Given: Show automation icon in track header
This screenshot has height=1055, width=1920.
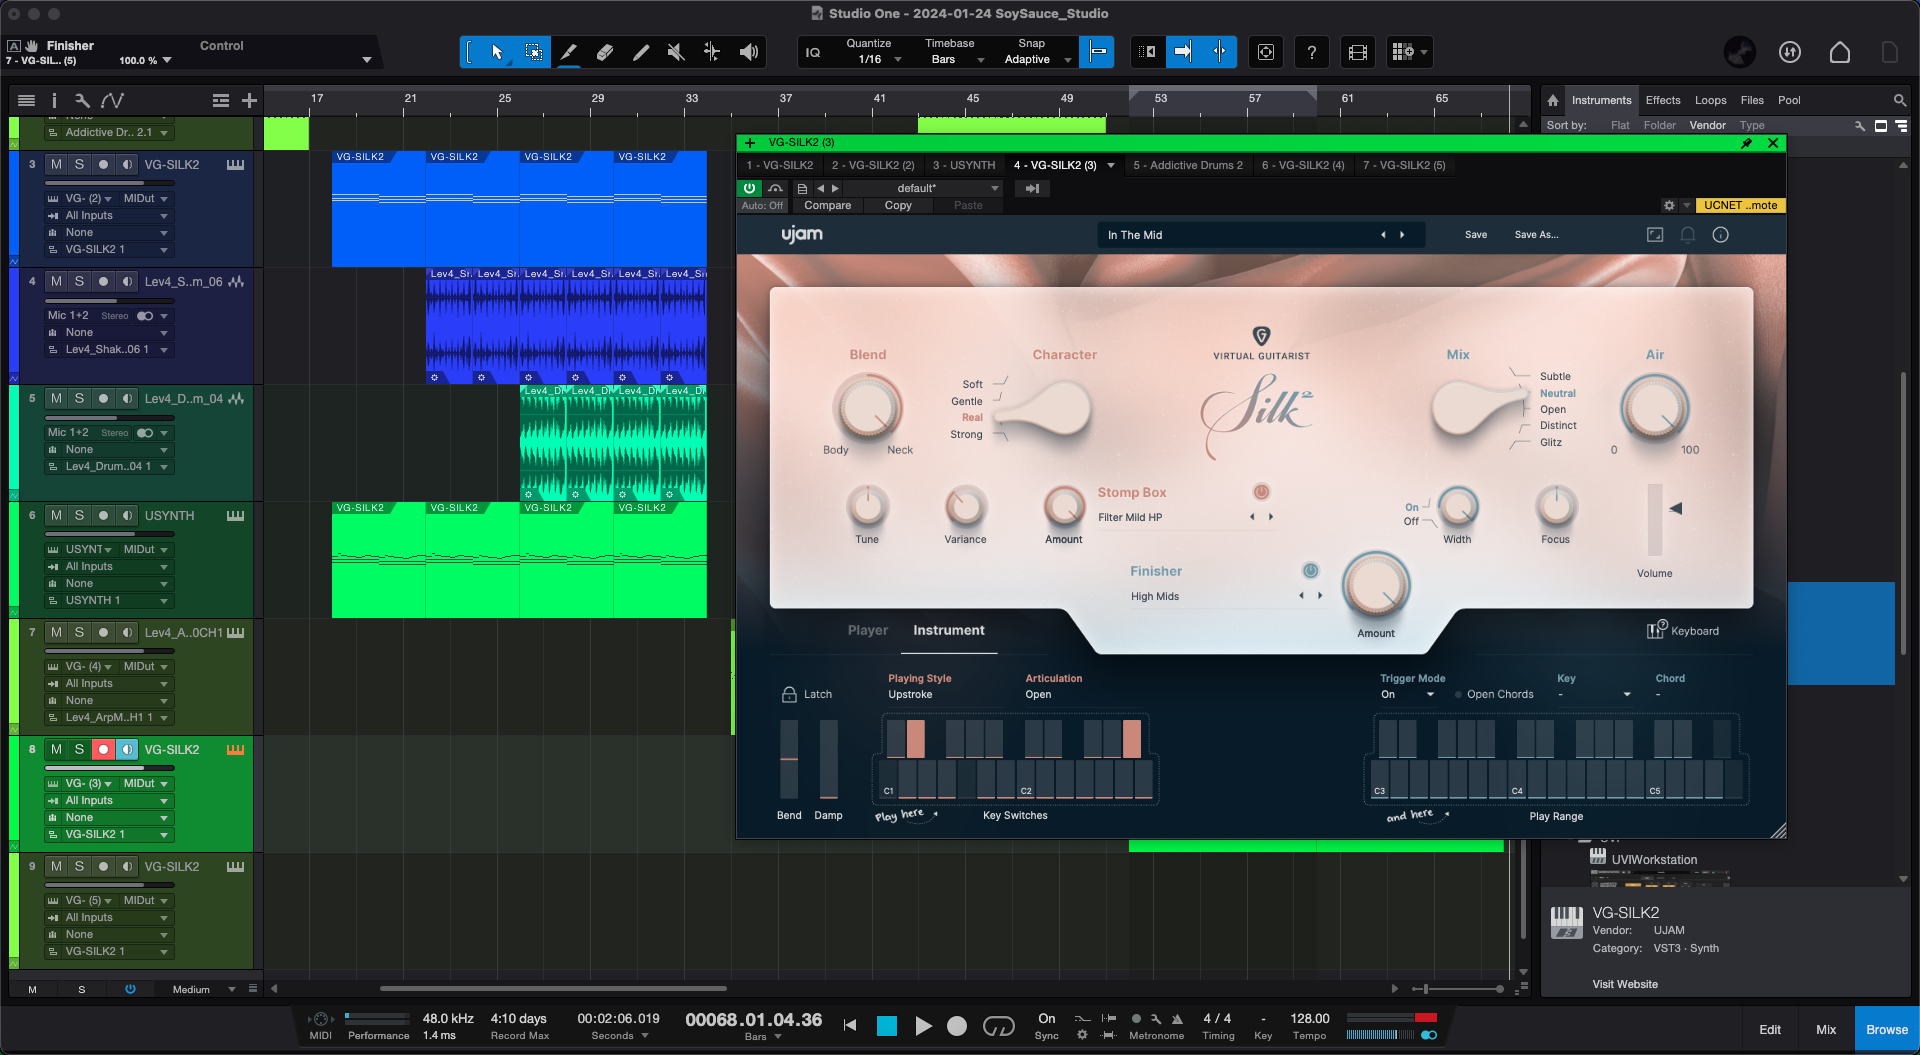Looking at the screenshot, I should click(x=112, y=100).
